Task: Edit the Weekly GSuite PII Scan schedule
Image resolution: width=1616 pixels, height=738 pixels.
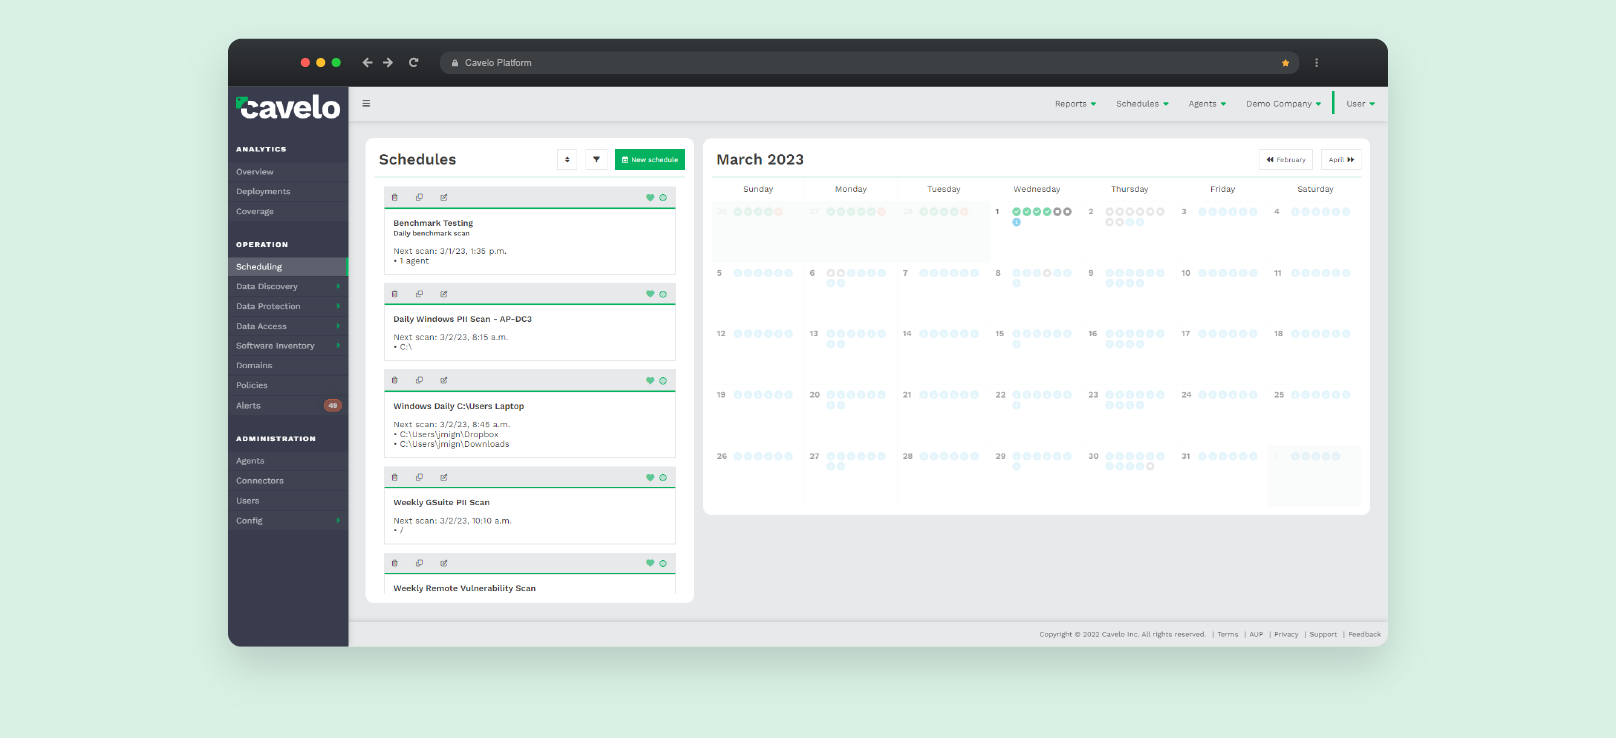Action: pos(444,477)
